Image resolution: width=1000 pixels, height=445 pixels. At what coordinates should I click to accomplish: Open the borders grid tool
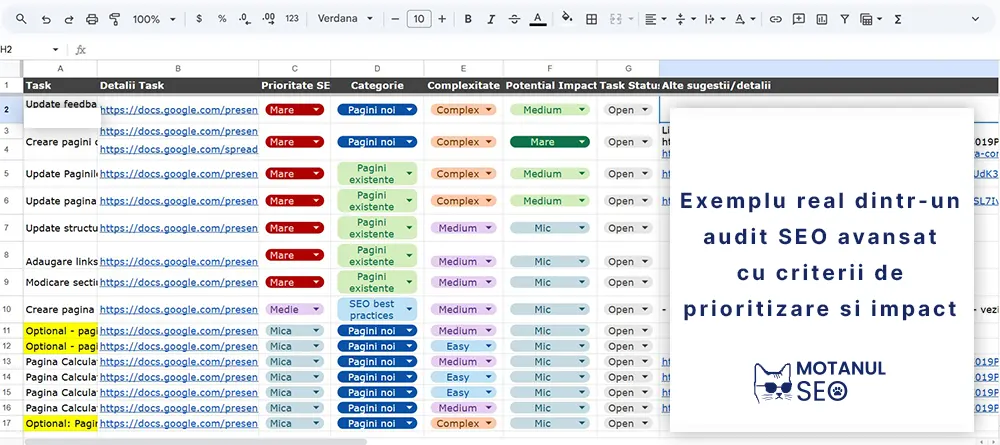(x=591, y=19)
